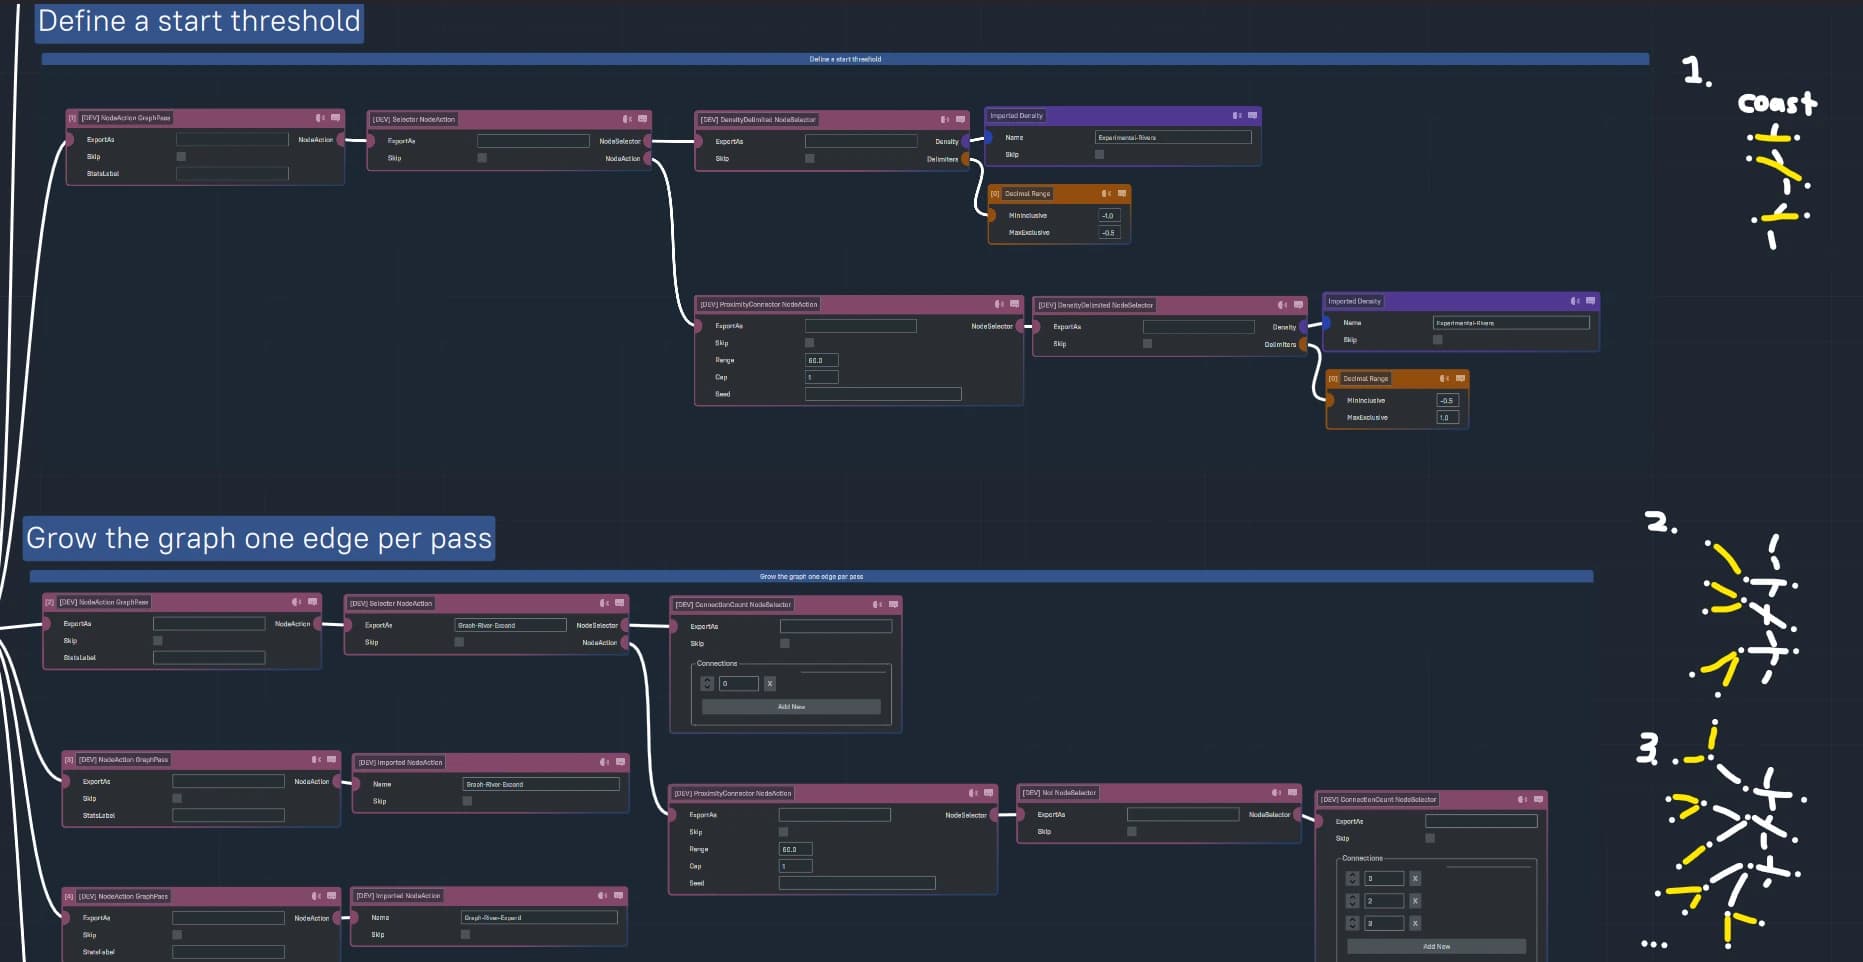Toggle Skip checkbox on [2] NodeAction GraphPass node

pos(158,640)
